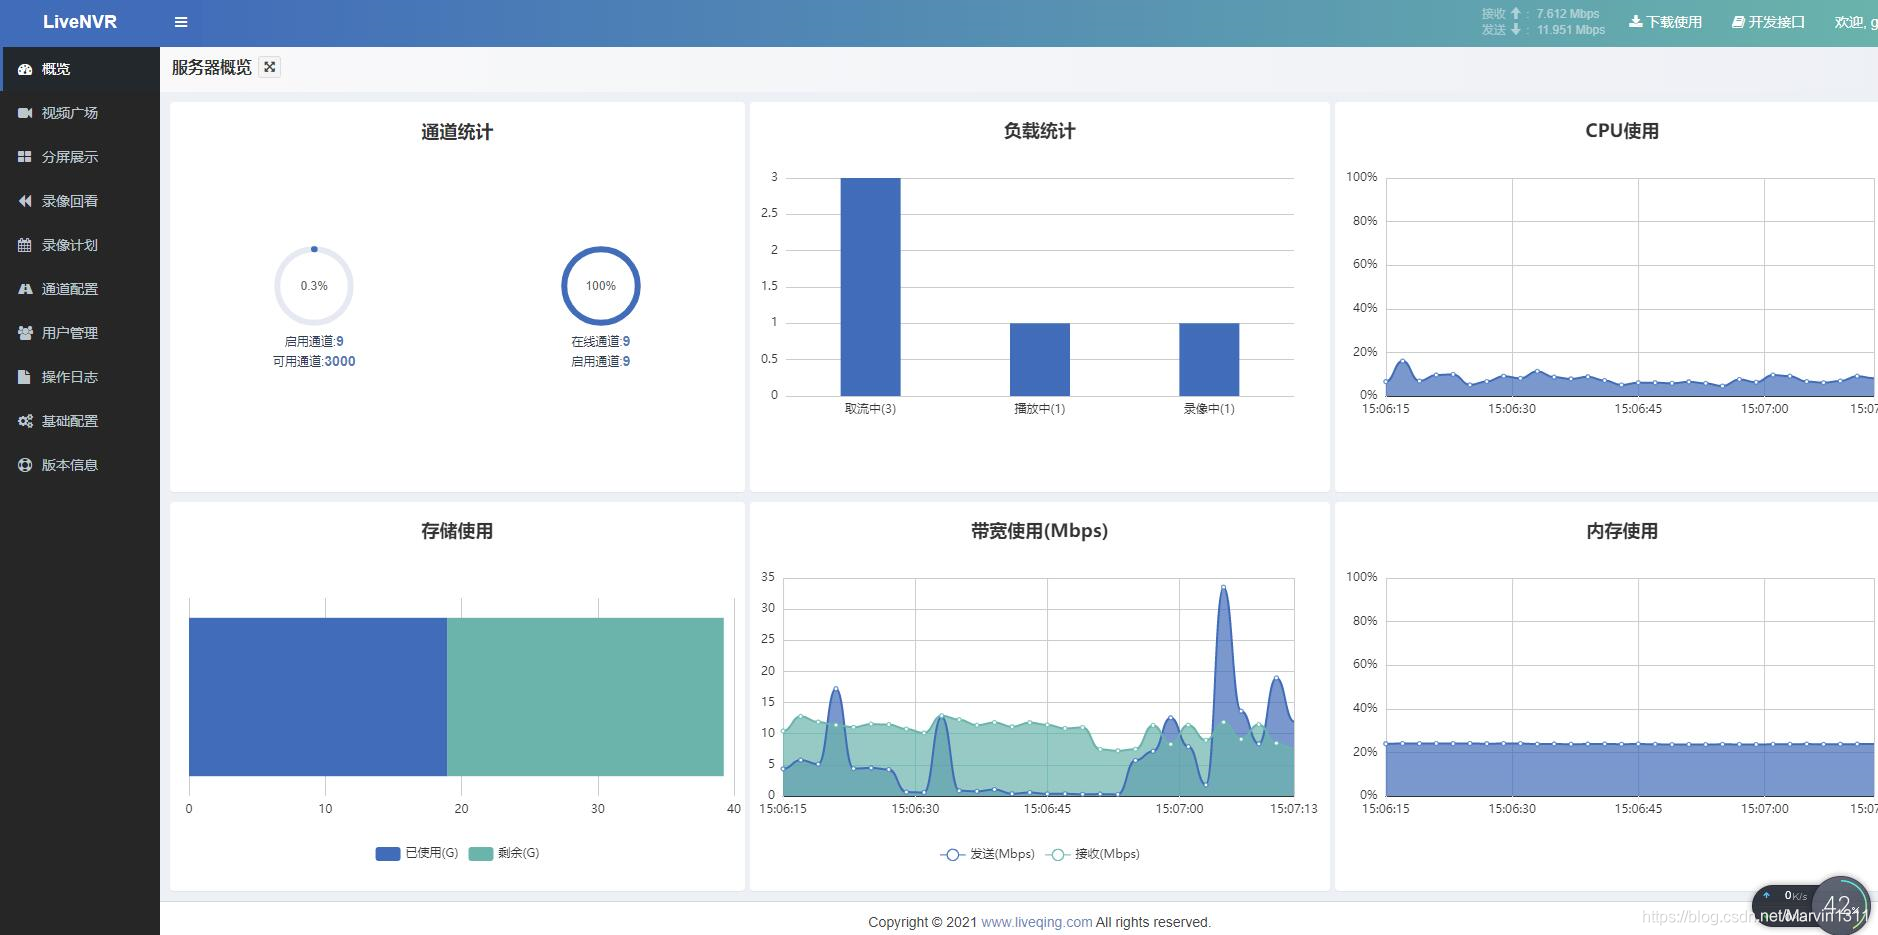Toggle 已使用(G) legend series

[416, 853]
